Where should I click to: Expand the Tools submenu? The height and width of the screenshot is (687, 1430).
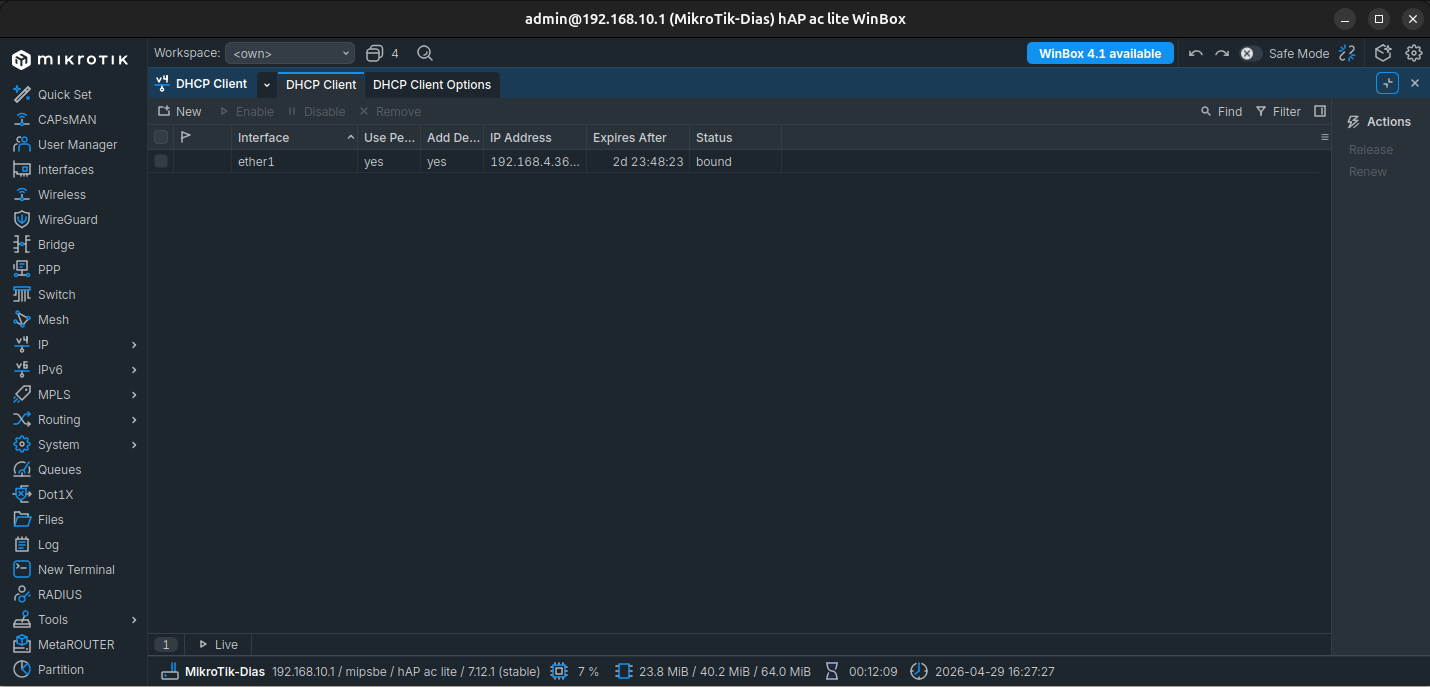134,619
